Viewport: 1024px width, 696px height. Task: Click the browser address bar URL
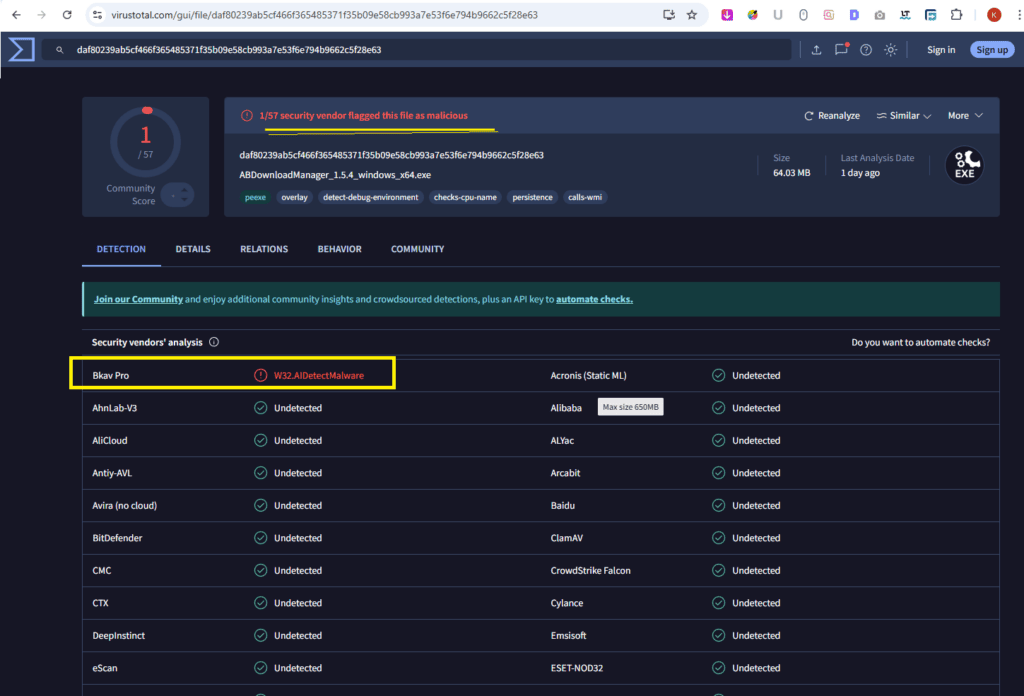point(325,14)
